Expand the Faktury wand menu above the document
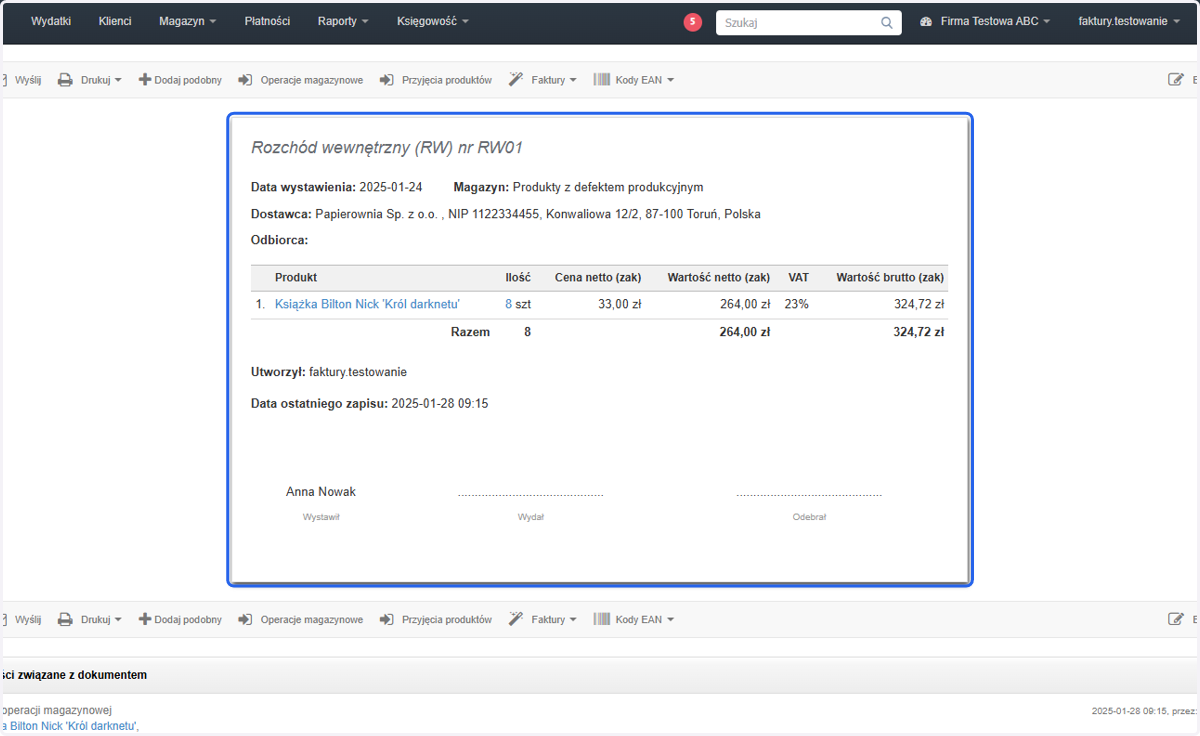The height and width of the screenshot is (736, 1200). pyautogui.click(x=543, y=80)
